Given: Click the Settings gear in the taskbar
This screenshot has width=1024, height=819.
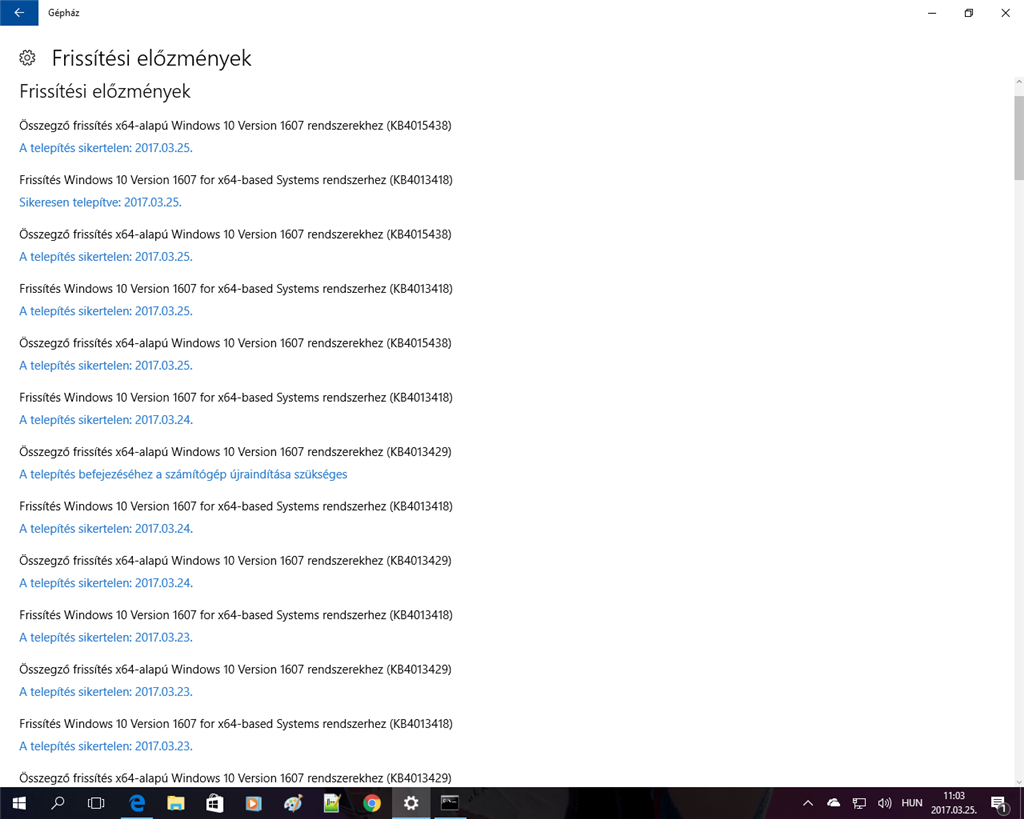Looking at the screenshot, I should pos(411,803).
